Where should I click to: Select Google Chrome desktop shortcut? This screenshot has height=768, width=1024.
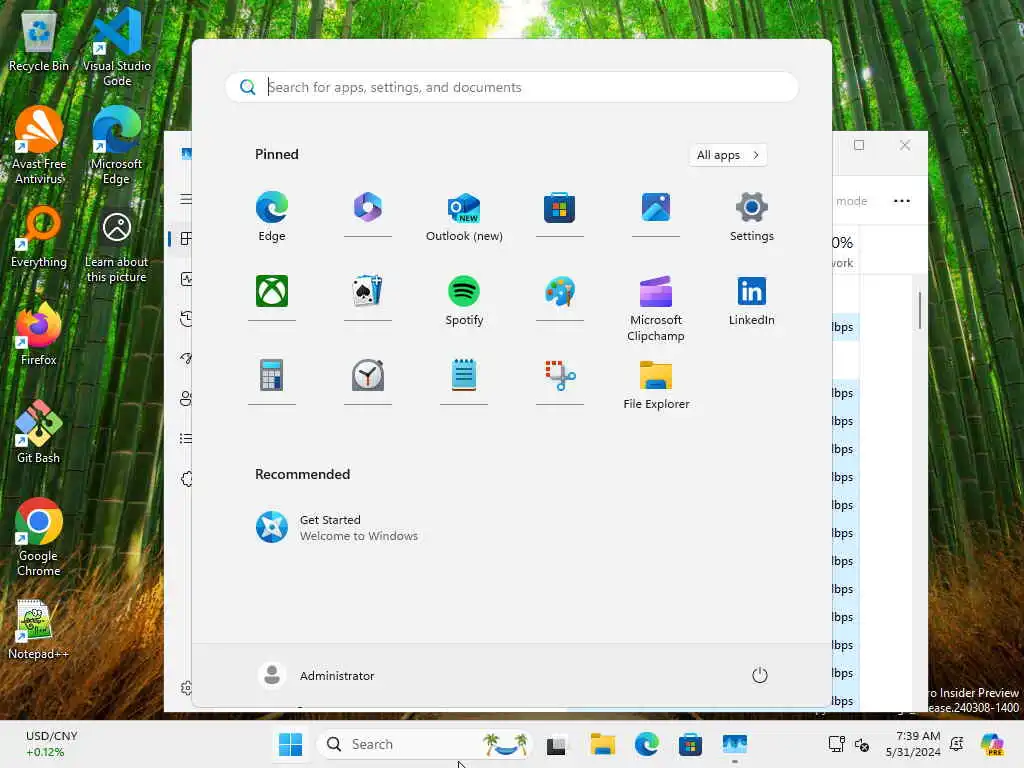click(x=39, y=538)
